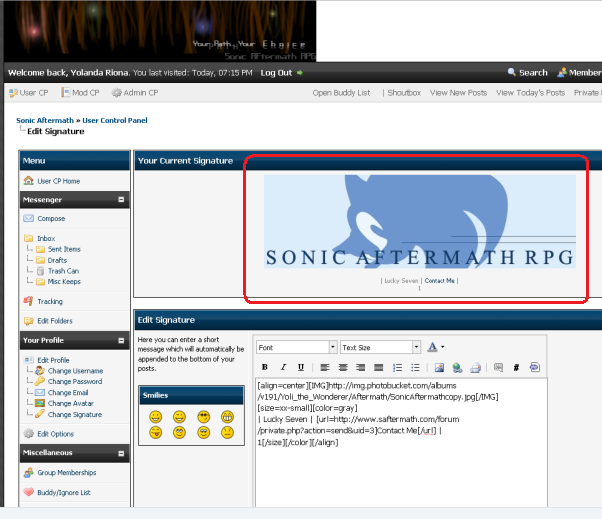Center align signature text
This screenshot has height=519, width=602.
pyautogui.click(x=343, y=367)
